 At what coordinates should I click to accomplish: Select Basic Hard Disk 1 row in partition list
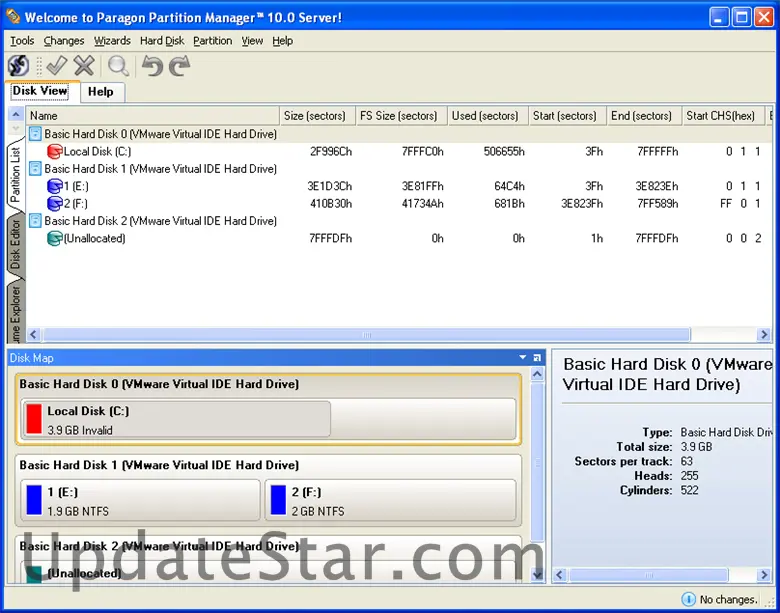point(399,169)
